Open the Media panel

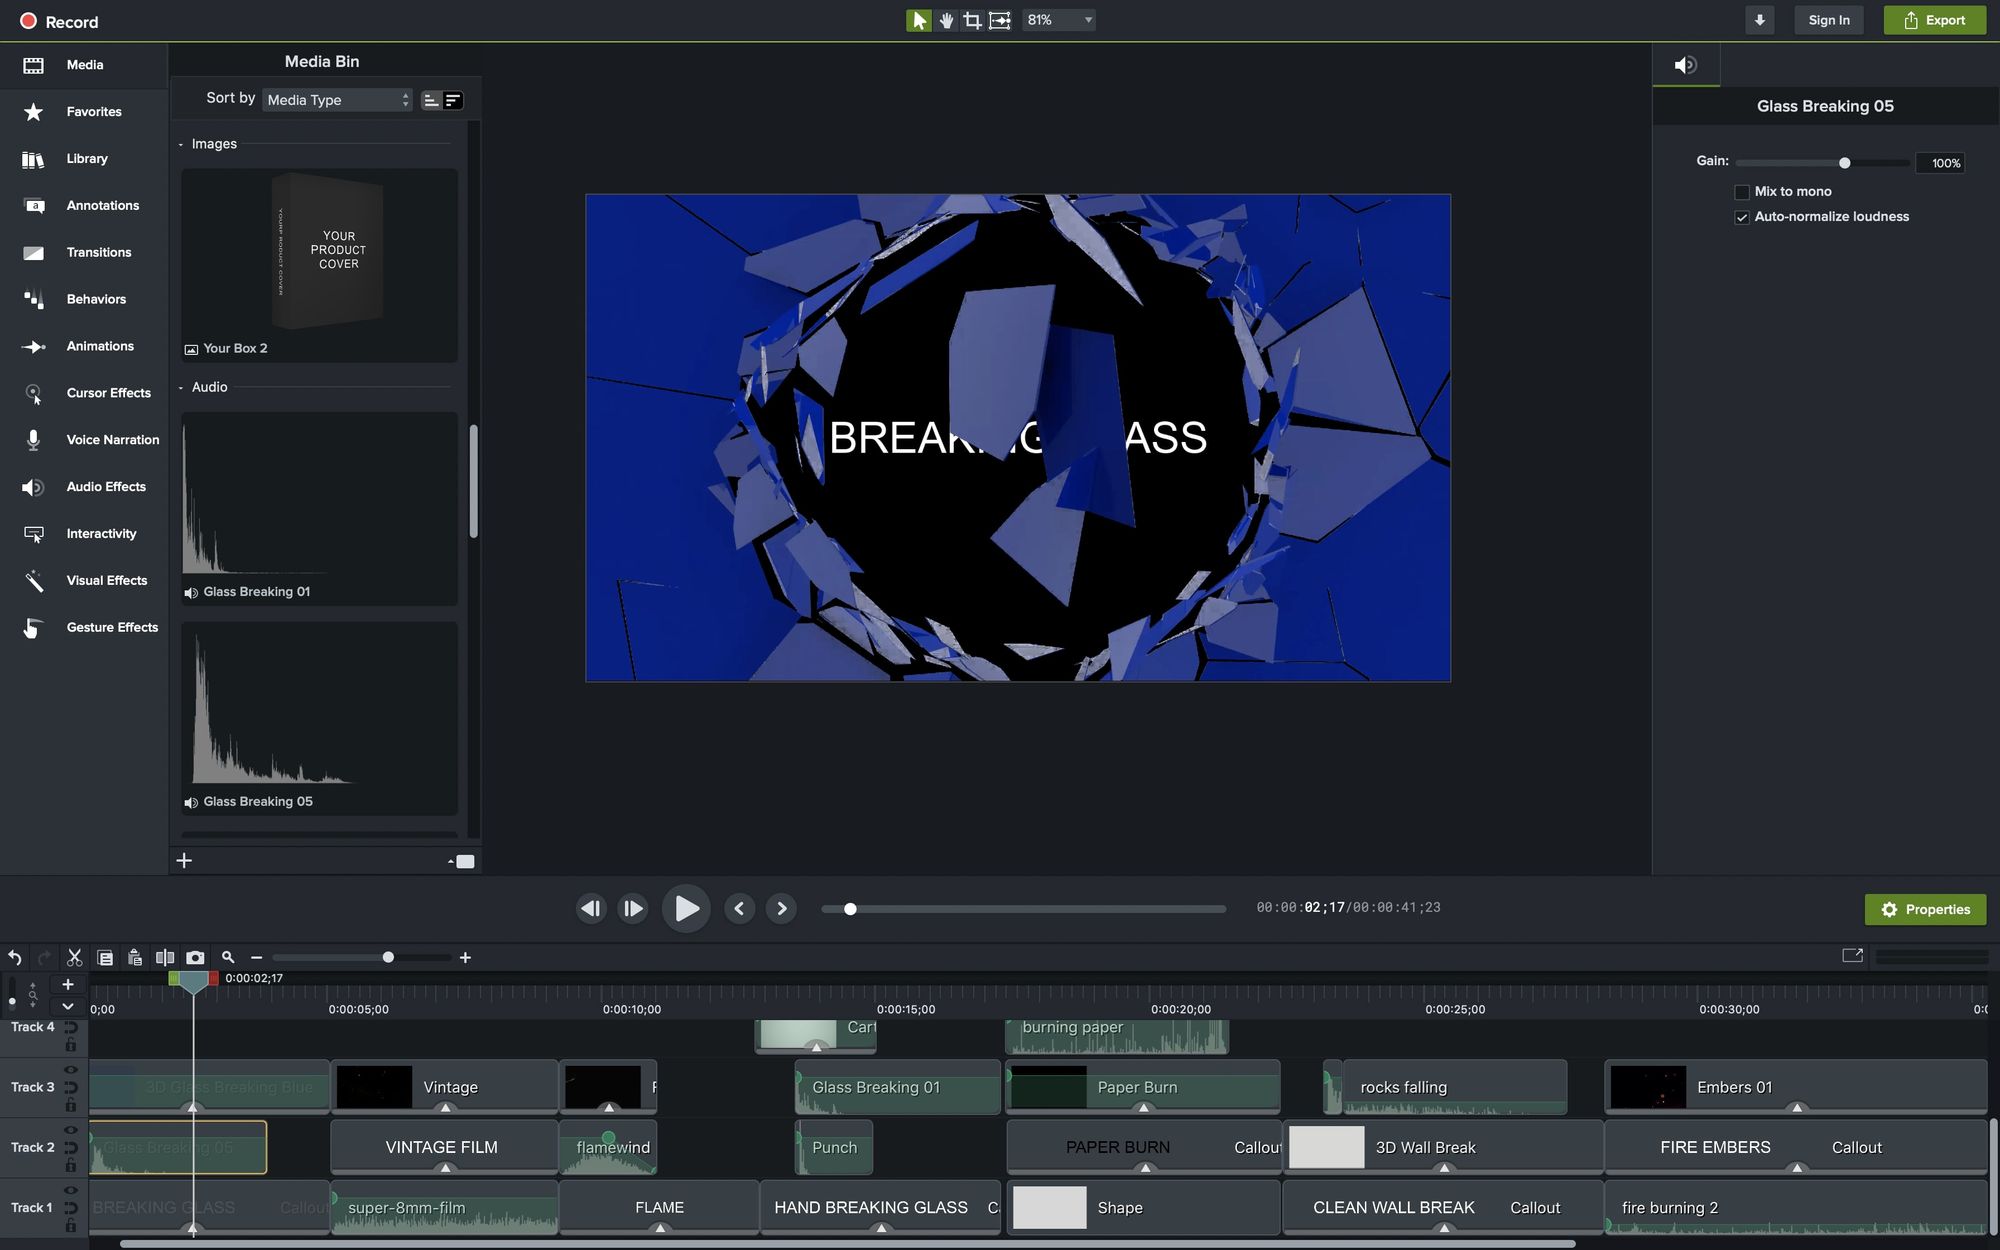click(x=84, y=65)
